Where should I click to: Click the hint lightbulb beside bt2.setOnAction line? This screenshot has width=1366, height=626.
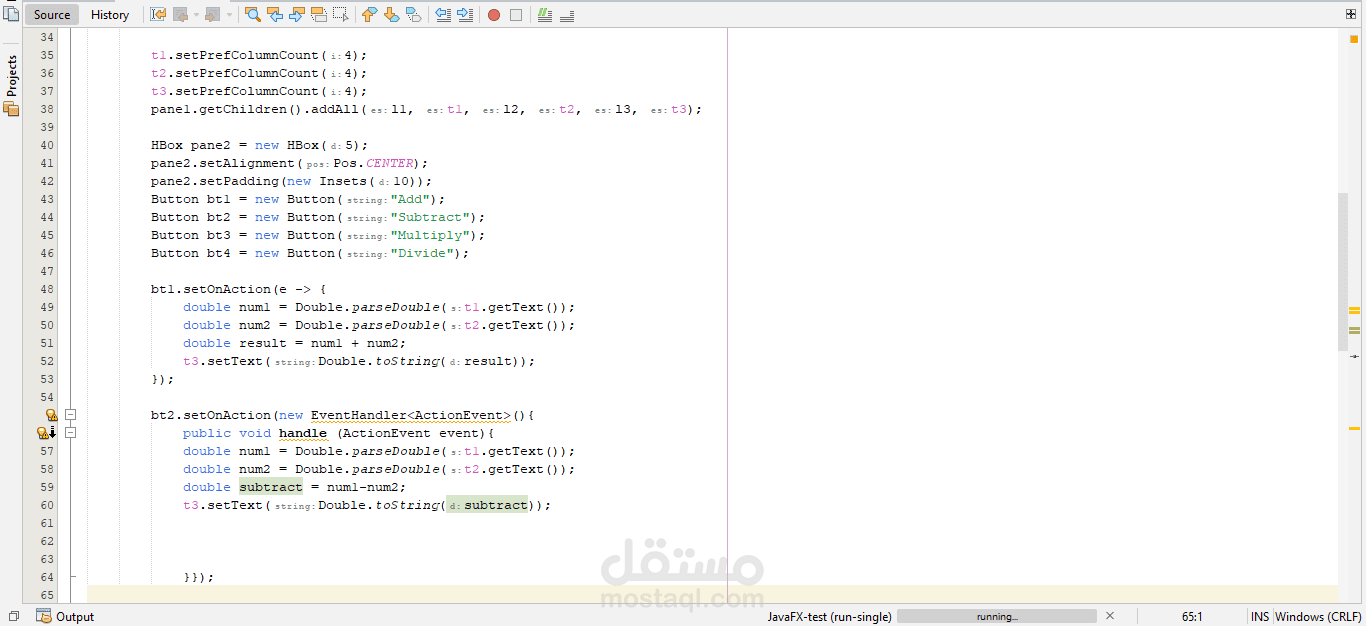(50, 415)
